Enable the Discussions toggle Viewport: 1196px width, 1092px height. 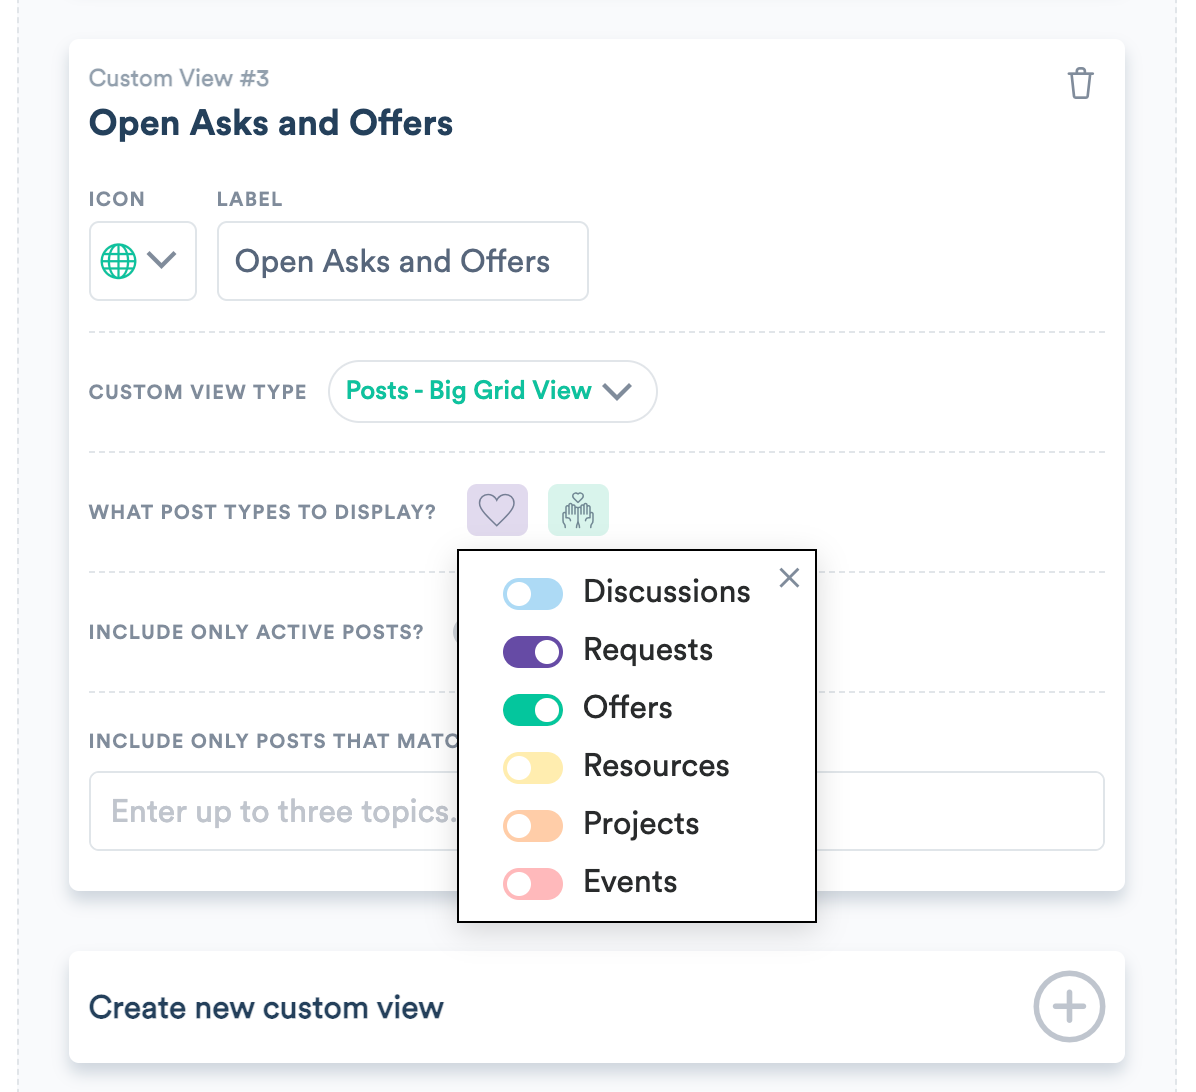(532, 593)
